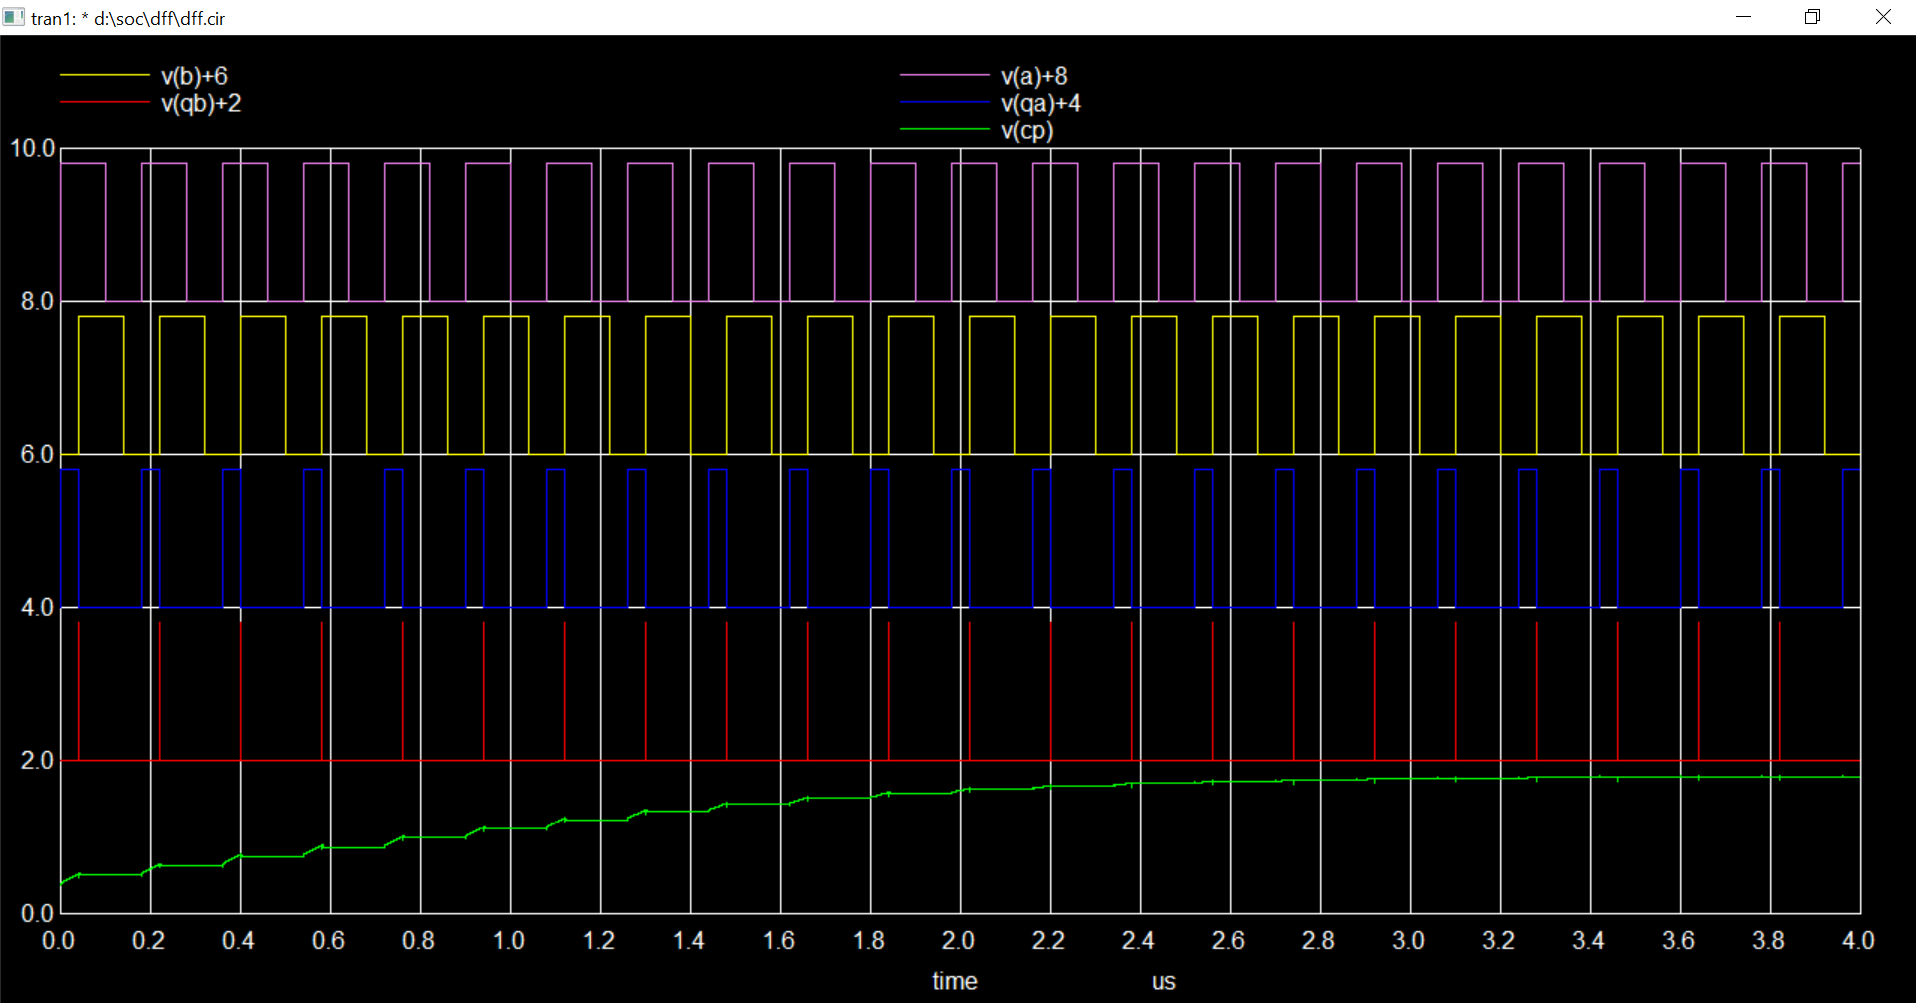Click the restore window icon
This screenshot has width=1916, height=1003.
1812,16
